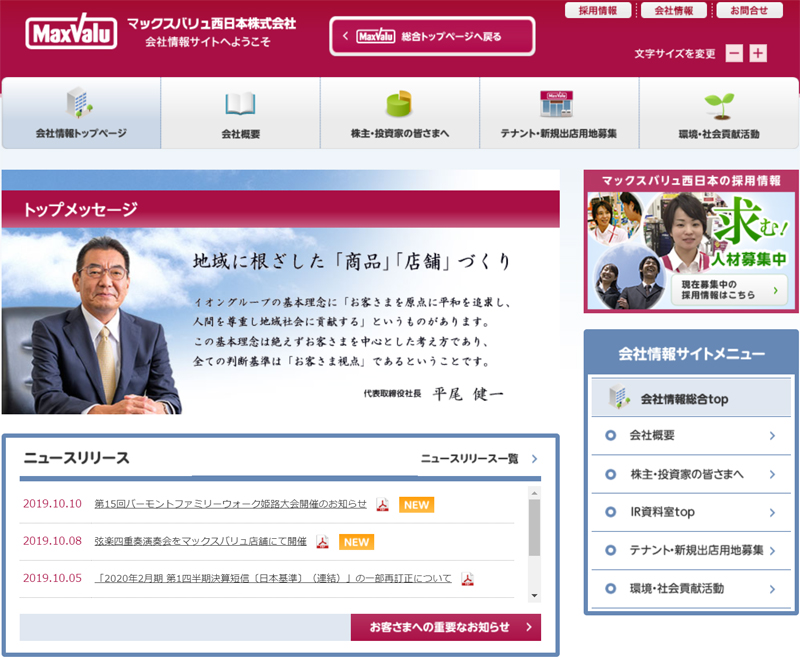800x659 pixels.
Task: Click the chevron on IR資料室top sidebar row
Action: tap(772, 513)
